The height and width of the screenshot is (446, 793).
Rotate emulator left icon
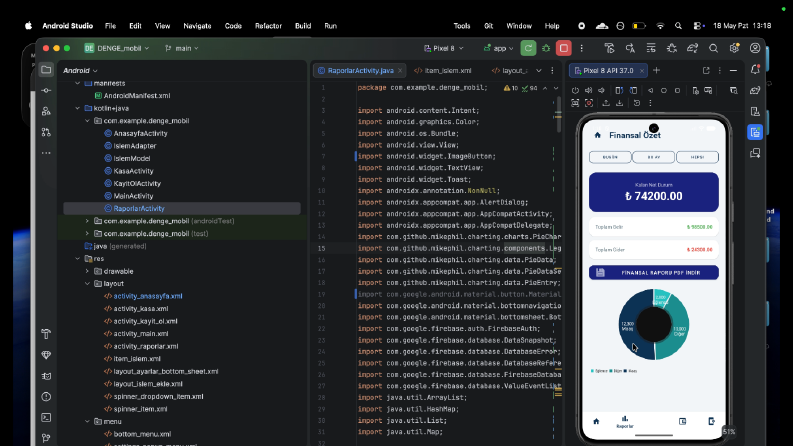(619, 91)
